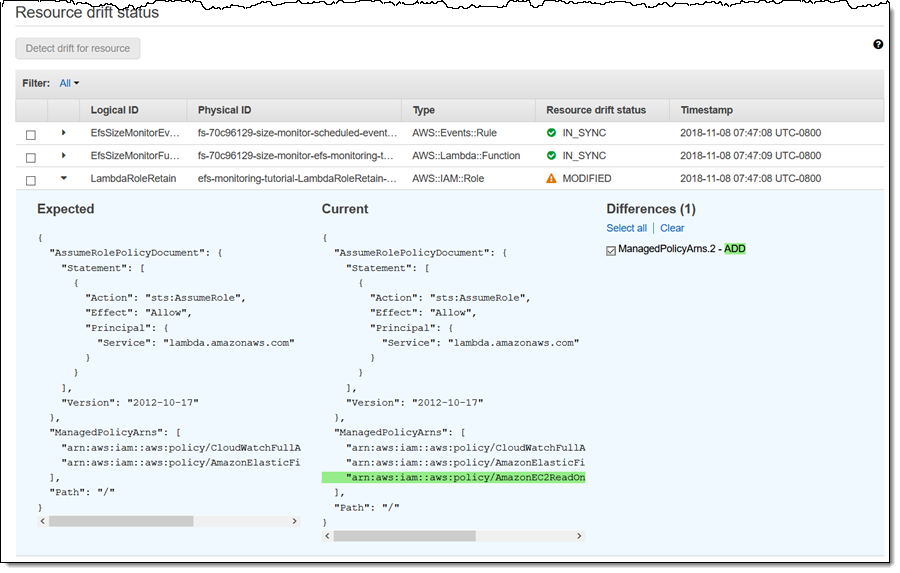Viewport: 900px width, 573px height.
Task: Click the orange MODIFIED warning icon
Action: coord(551,179)
